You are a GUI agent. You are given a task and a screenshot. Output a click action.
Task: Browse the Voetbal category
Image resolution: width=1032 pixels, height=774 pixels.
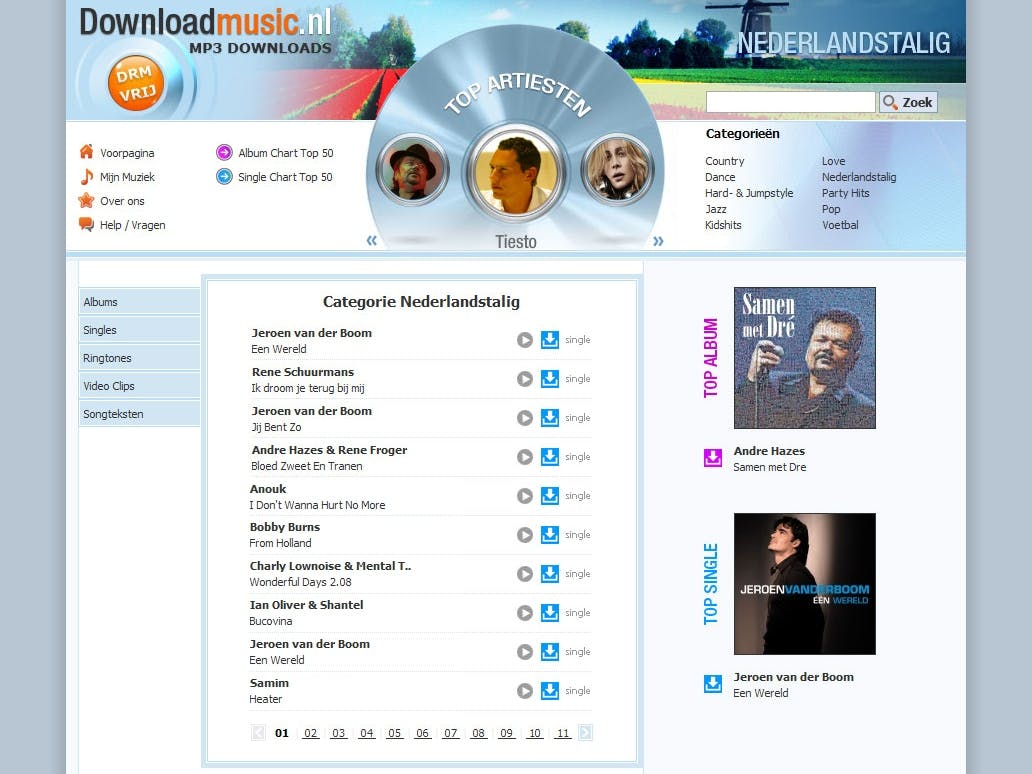(840, 225)
